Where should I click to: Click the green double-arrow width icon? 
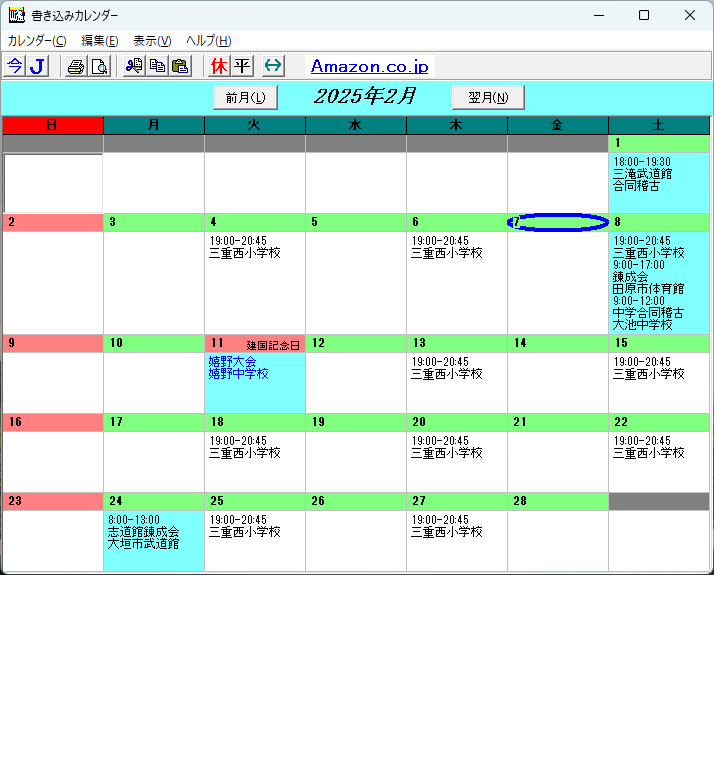[x=273, y=66]
